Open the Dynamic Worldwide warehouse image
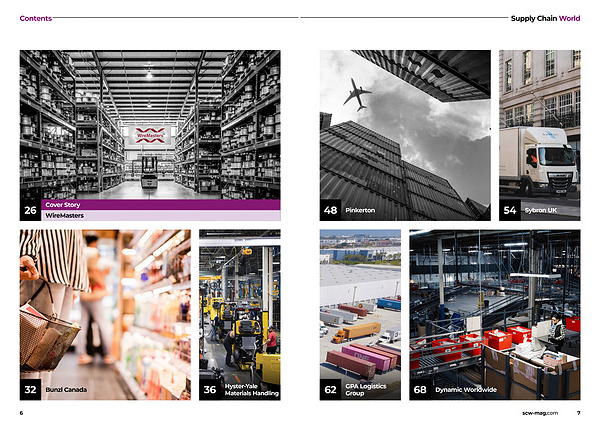The width and height of the screenshot is (600, 424). point(495,315)
